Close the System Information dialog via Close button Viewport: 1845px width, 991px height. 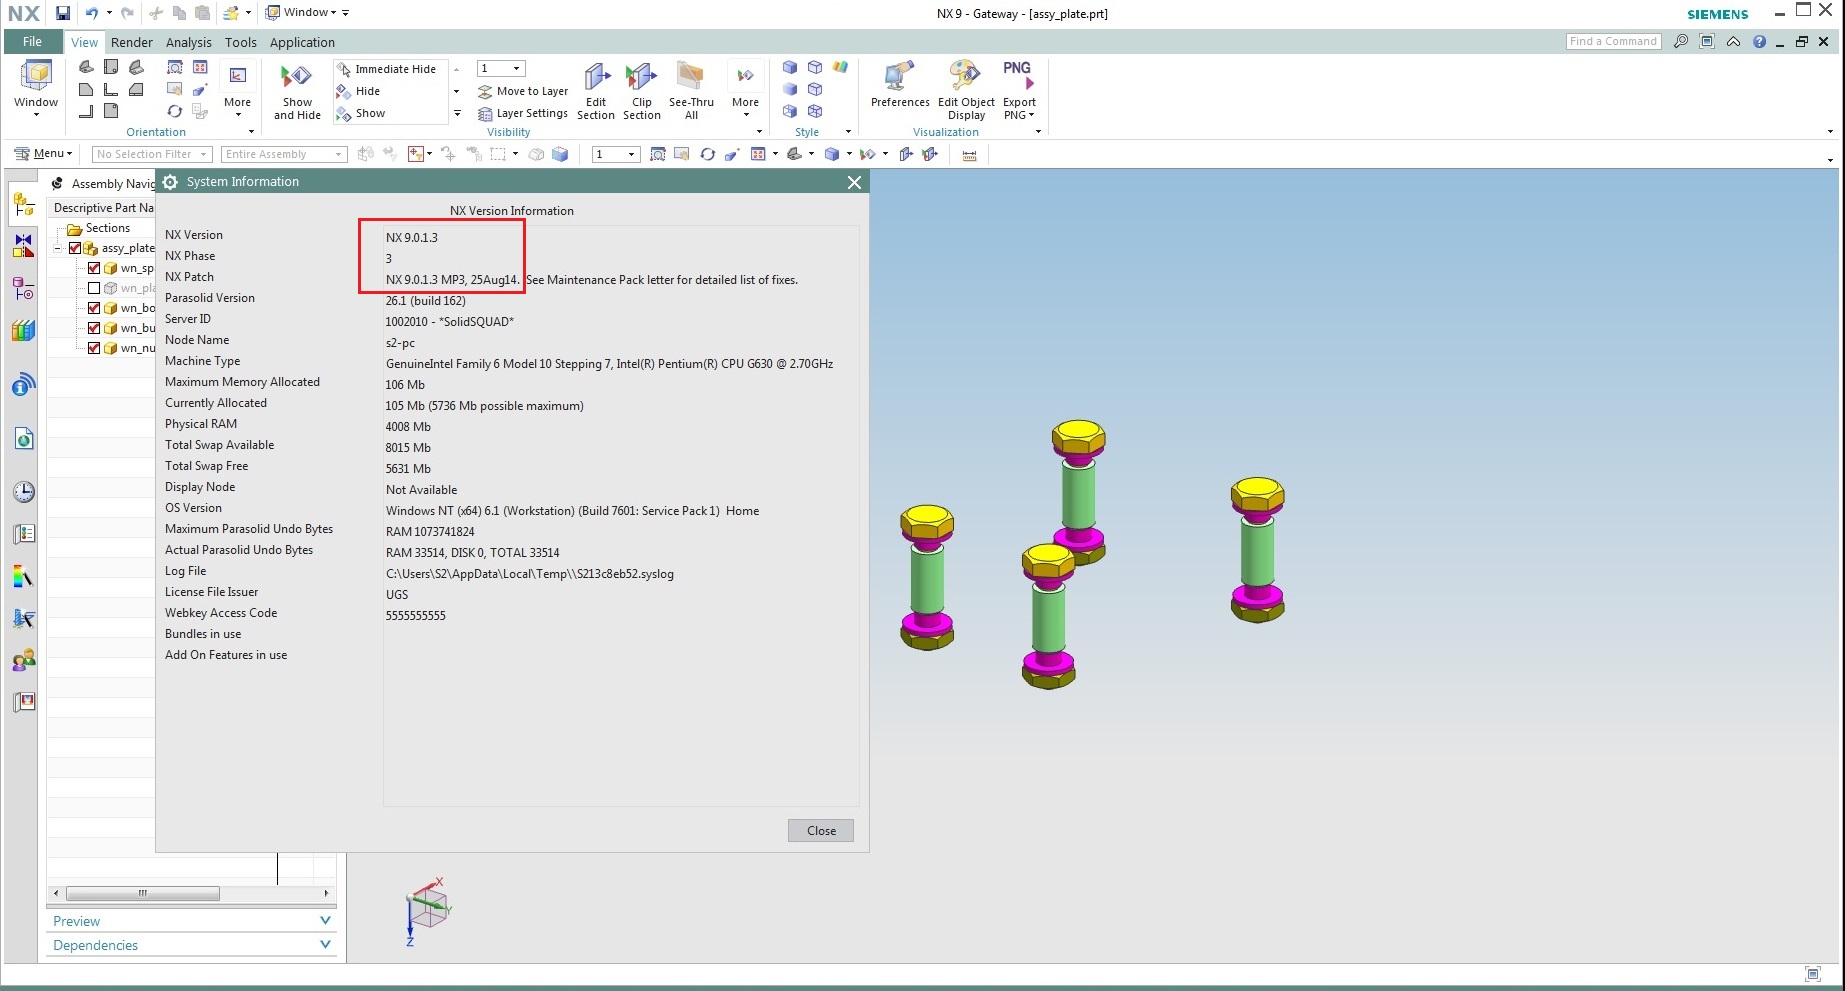pyautogui.click(x=821, y=831)
